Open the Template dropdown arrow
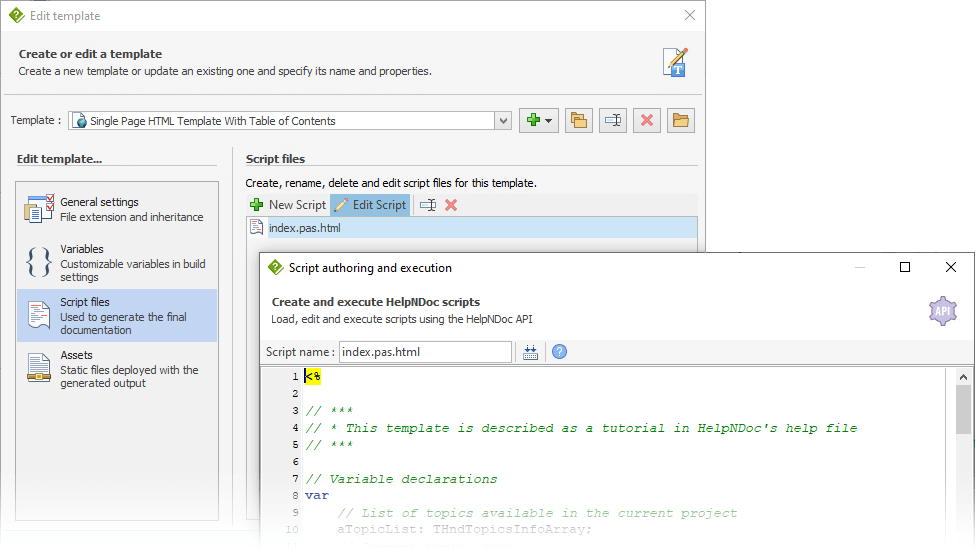This screenshot has height=549, width=975. [x=503, y=121]
